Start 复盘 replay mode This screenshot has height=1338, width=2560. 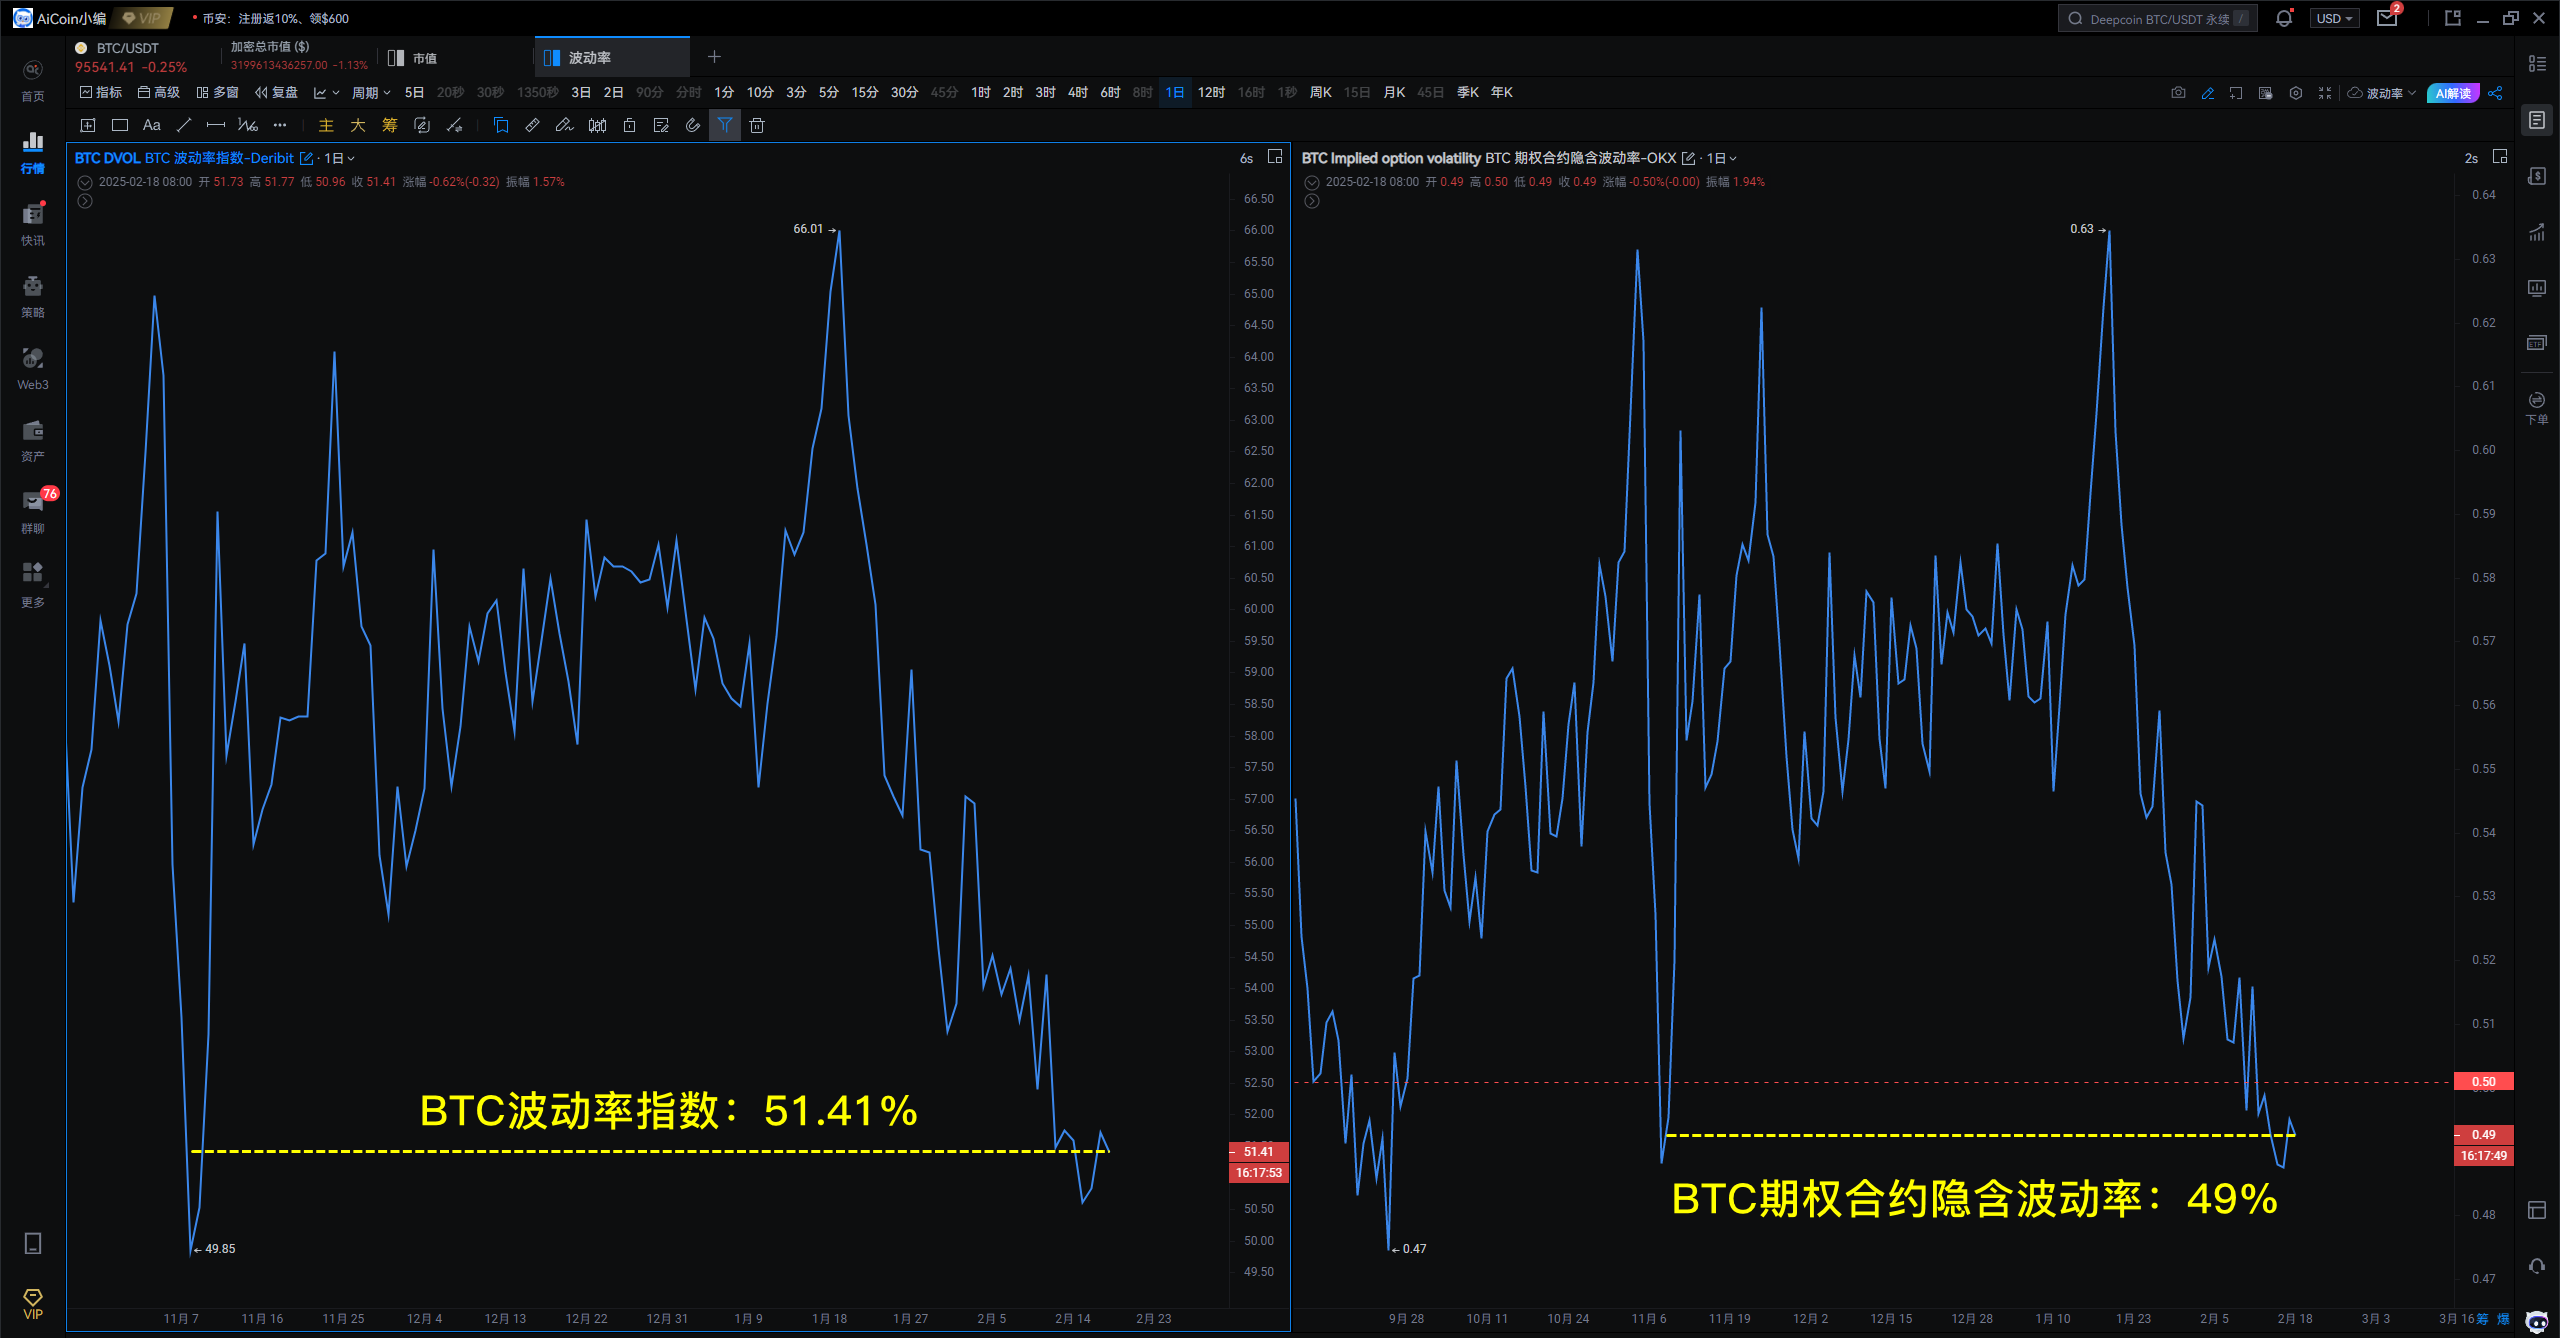[x=276, y=93]
